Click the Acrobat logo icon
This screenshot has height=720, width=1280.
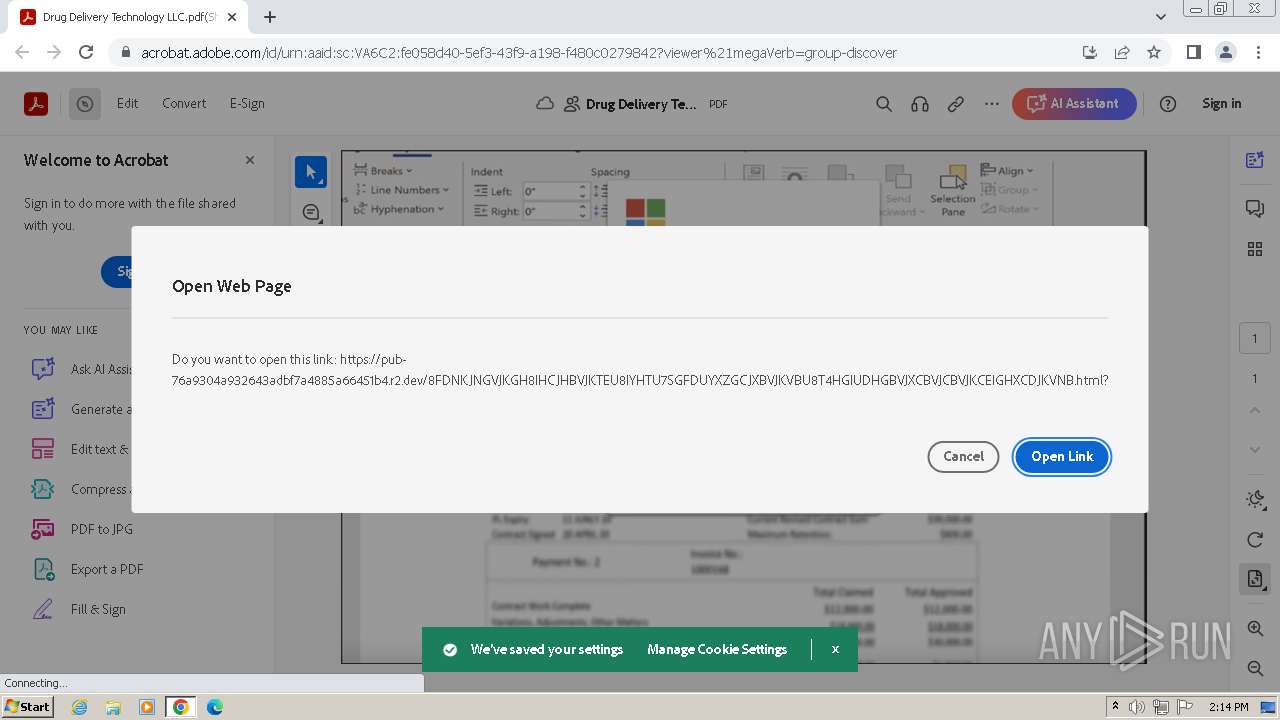click(x=36, y=103)
